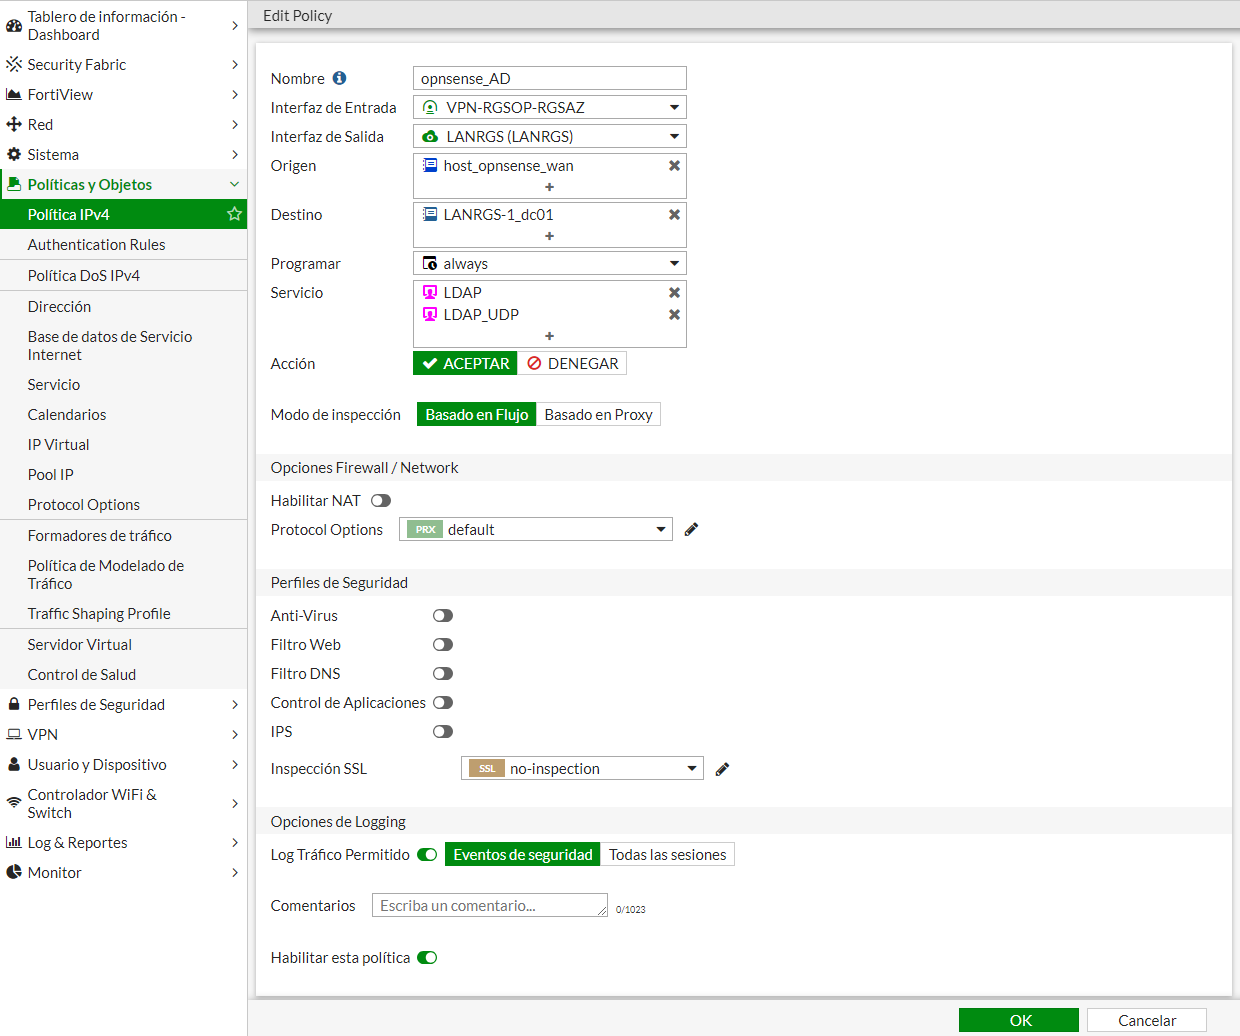Open the Programar schedule dropdown
Image resolution: width=1240 pixels, height=1036 pixels.
click(549, 263)
